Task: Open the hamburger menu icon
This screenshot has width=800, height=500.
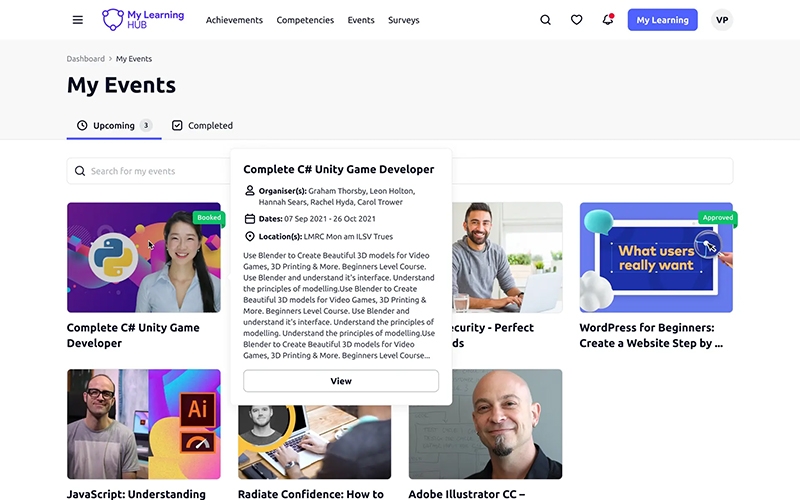Action: point(78,20)
